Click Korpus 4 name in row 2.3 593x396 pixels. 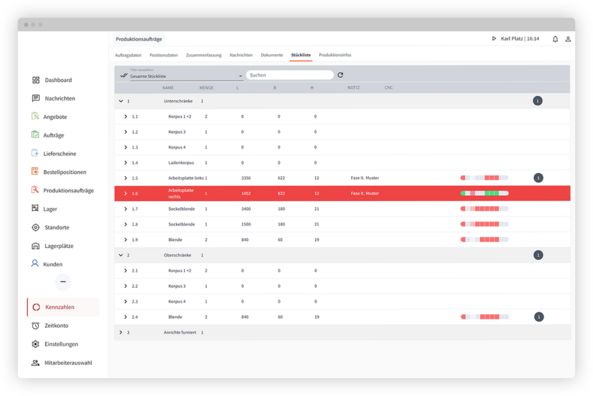pos(177,302)
